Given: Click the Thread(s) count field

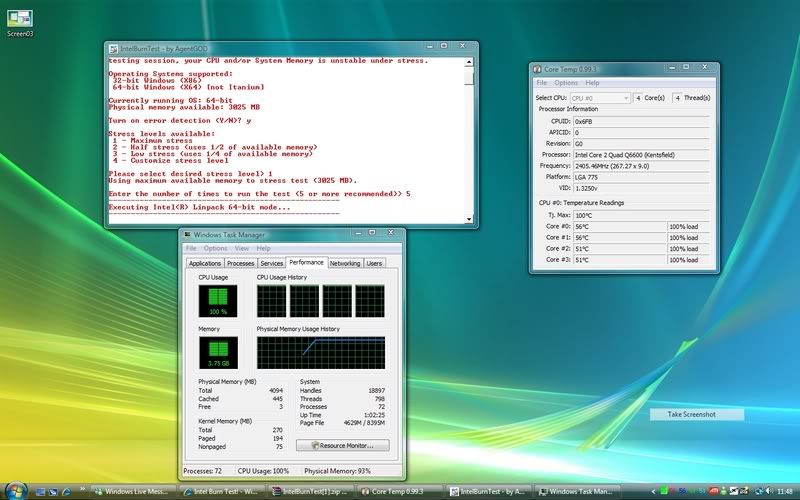Looking at the screenshot, I should coord(677,98).
